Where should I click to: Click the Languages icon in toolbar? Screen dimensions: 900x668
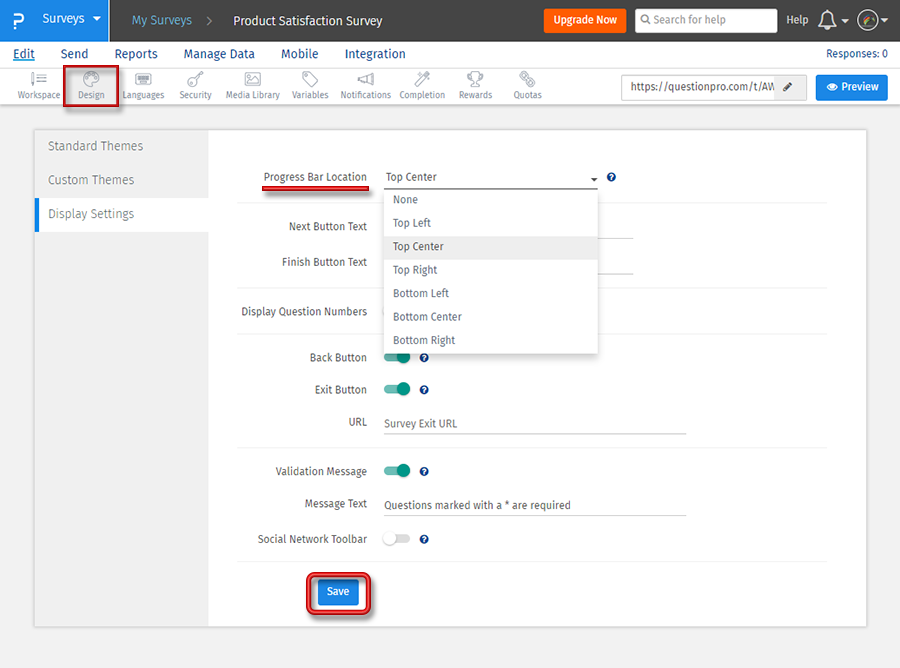click(x=143, y=85)
